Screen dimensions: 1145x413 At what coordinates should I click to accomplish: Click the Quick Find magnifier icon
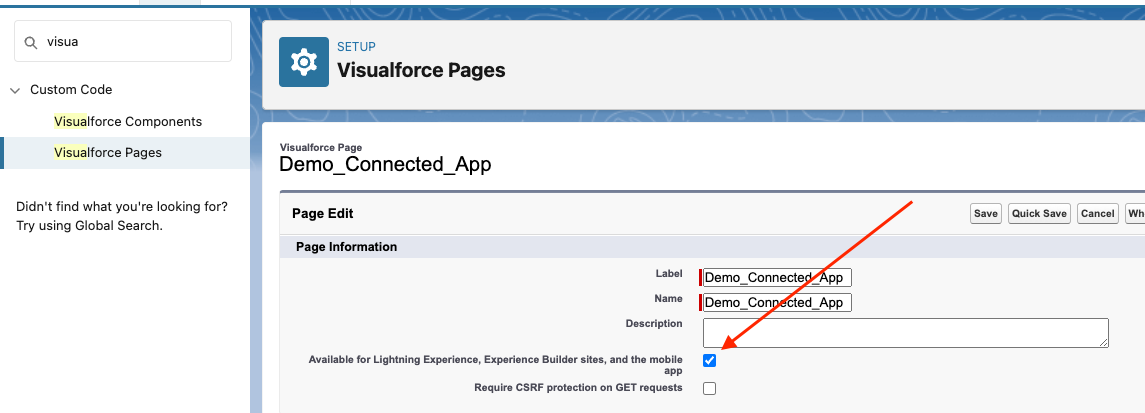pyautogui.click(x=32, y=42)
